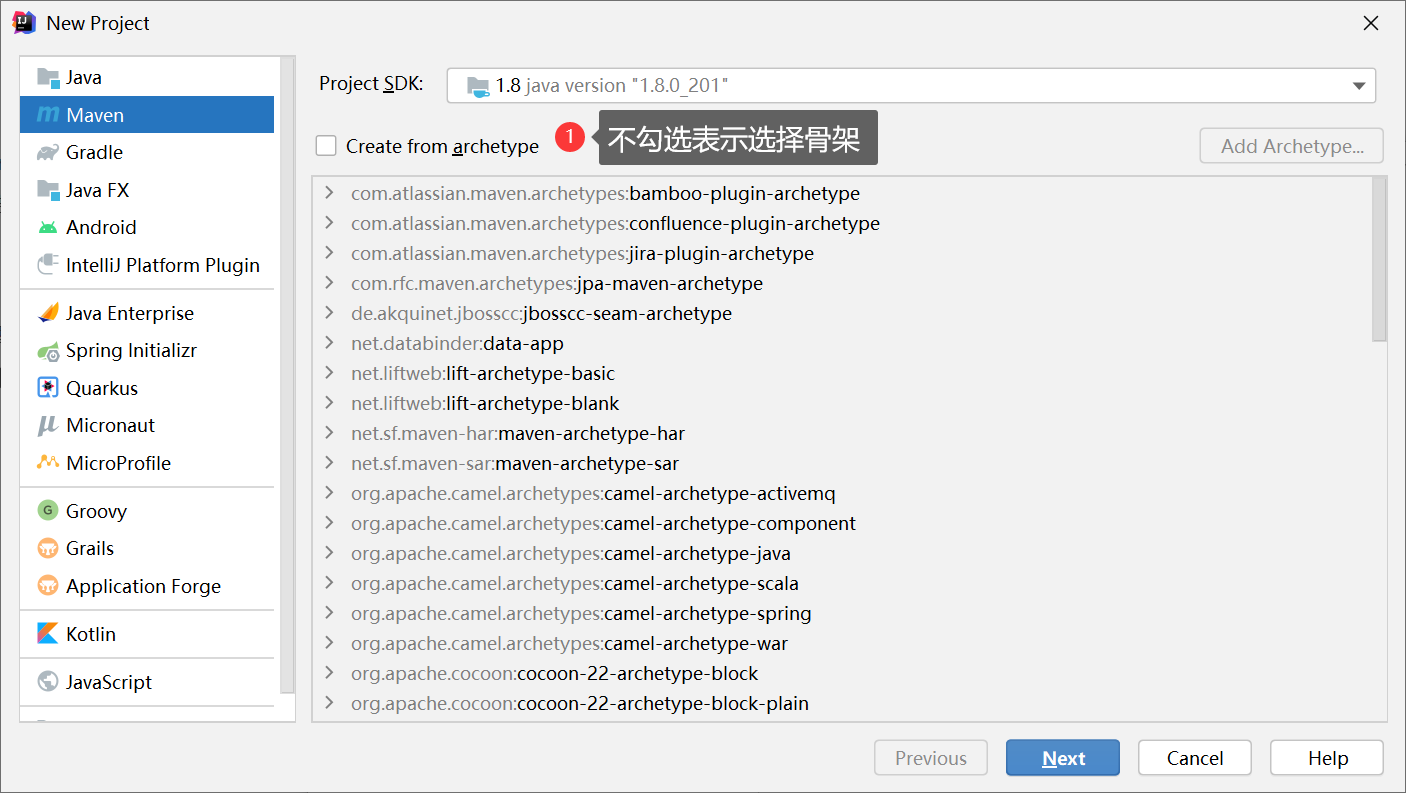This screenshot has height=793, width=1406.
Task: Select cocoon-22-archetype-block row
Action: [842, 673]
